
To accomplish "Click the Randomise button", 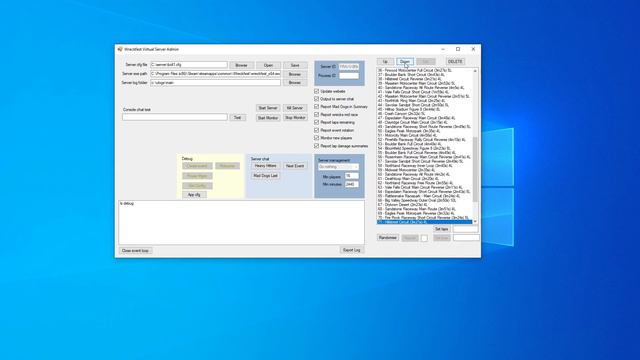I will [x=388, y=238].
